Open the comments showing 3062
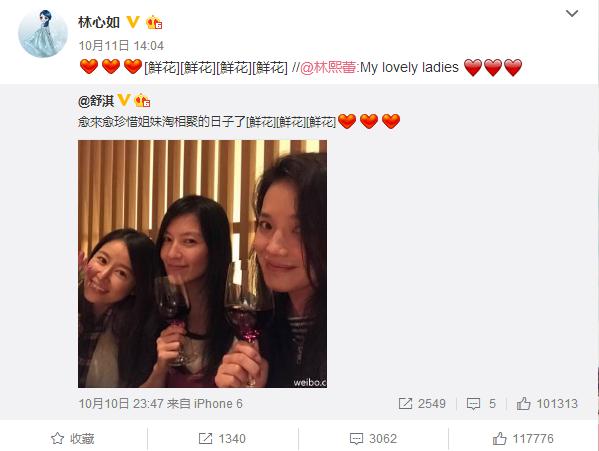 (x=373, y=438)
